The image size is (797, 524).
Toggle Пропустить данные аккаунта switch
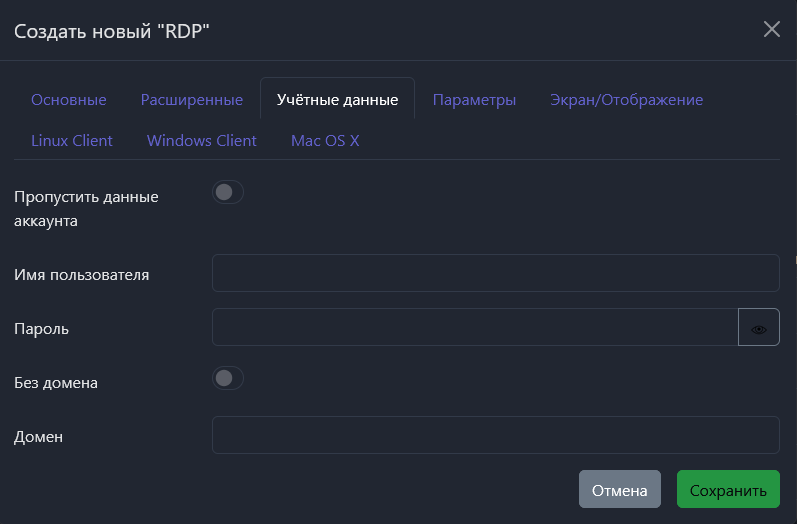point(228,192)
